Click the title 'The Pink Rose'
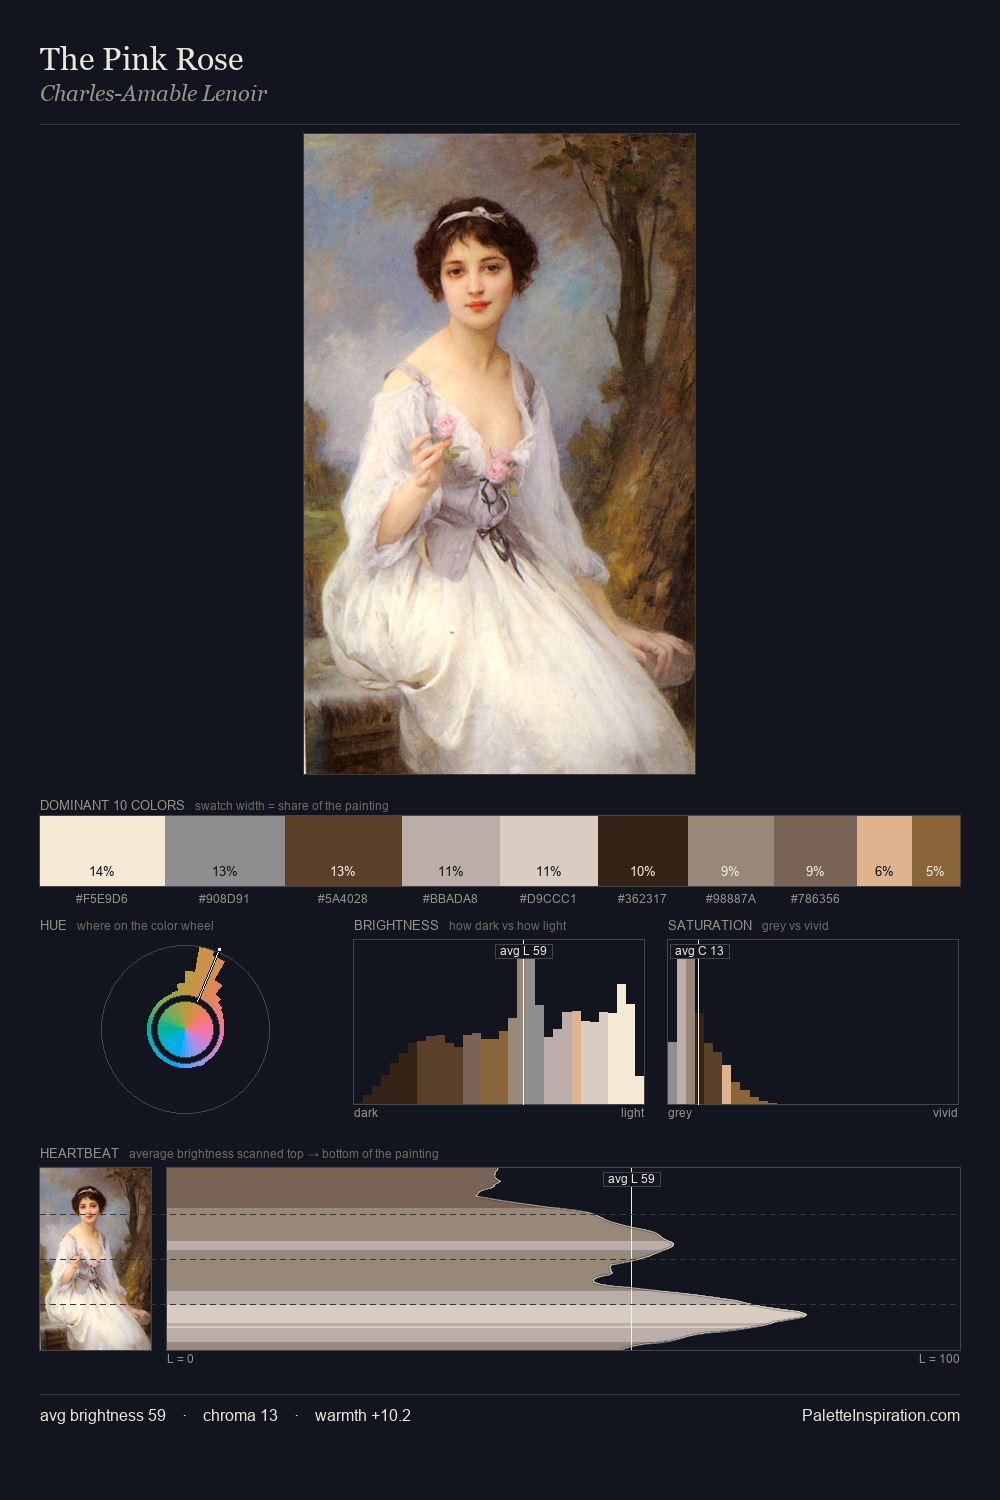1000x1500 pixels. (142, 59)
